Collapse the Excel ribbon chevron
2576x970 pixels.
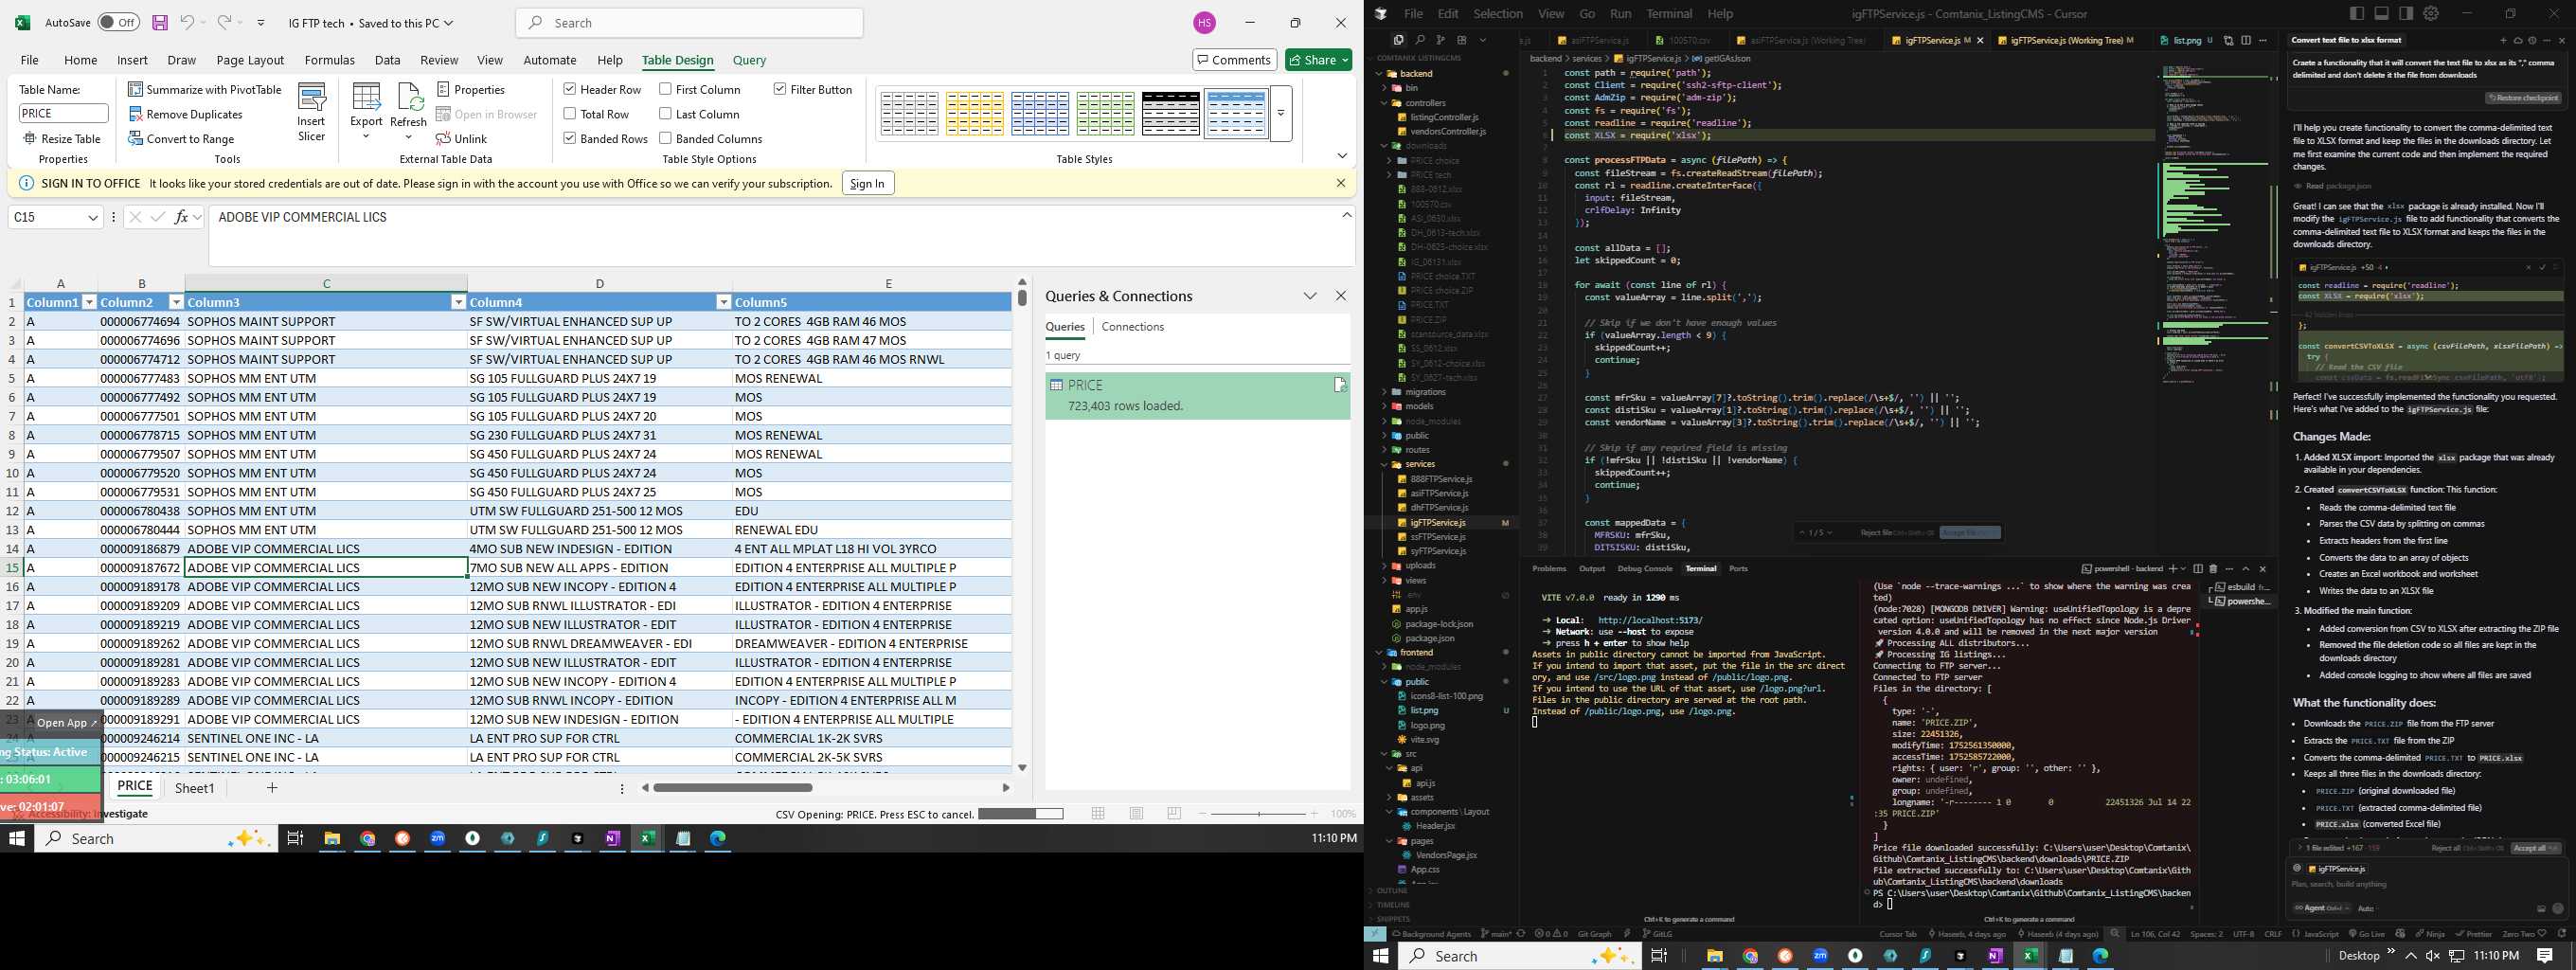click(x=1341, y=156)
